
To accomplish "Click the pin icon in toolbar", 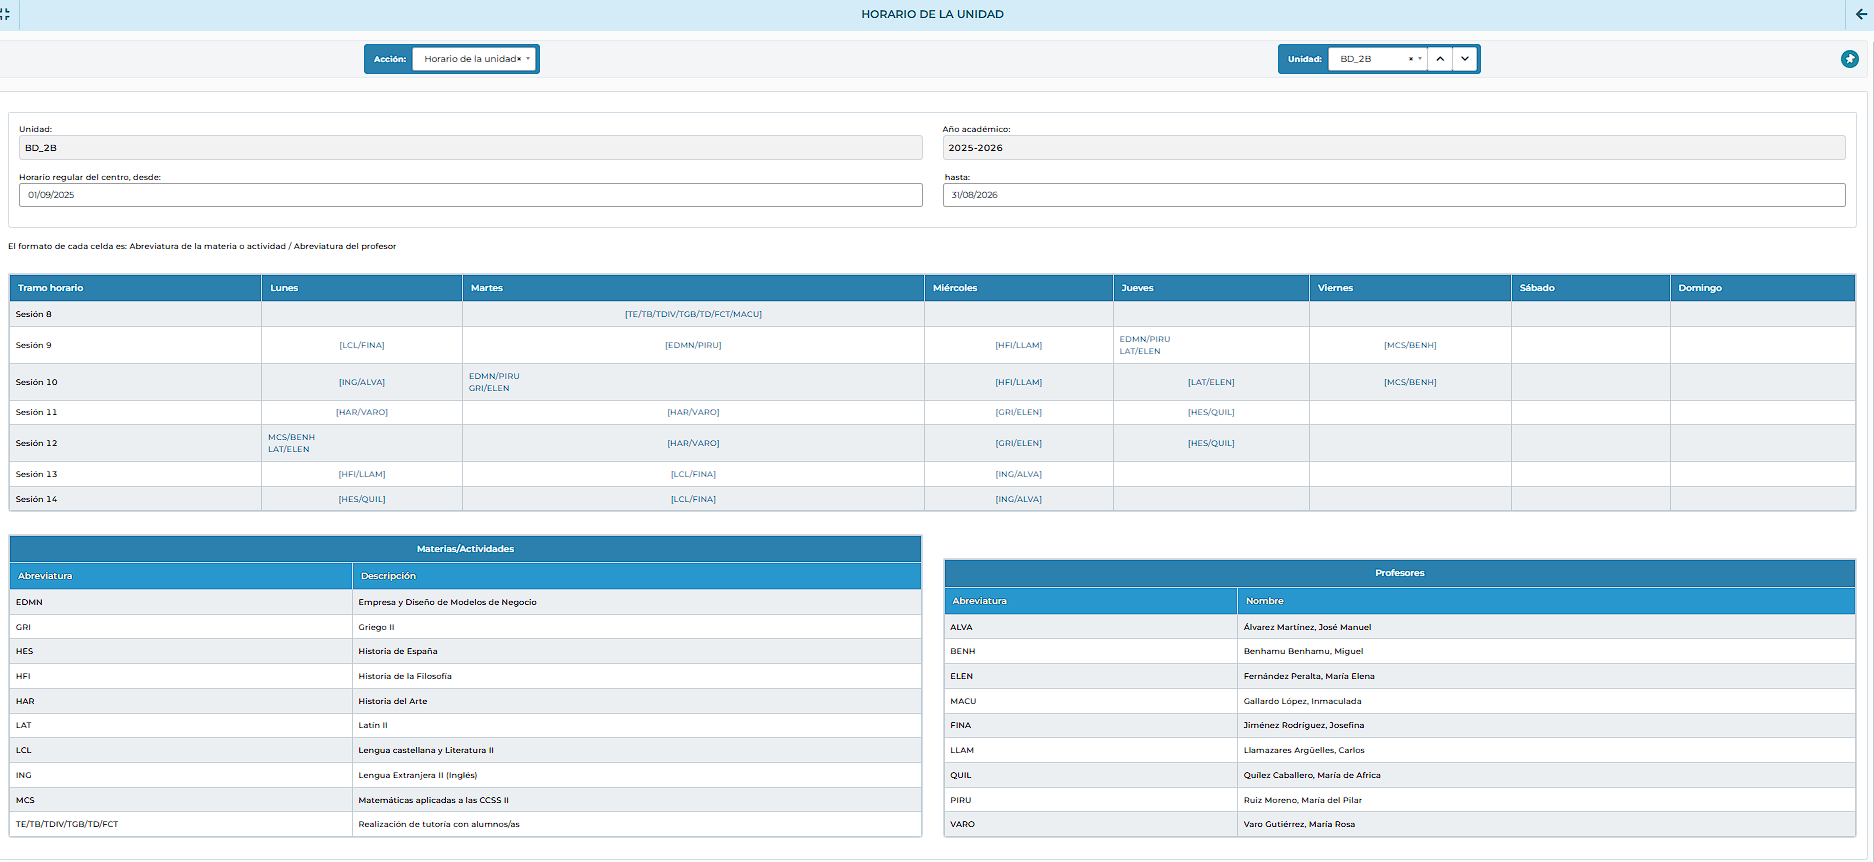I will click(x=1849, y=59).
